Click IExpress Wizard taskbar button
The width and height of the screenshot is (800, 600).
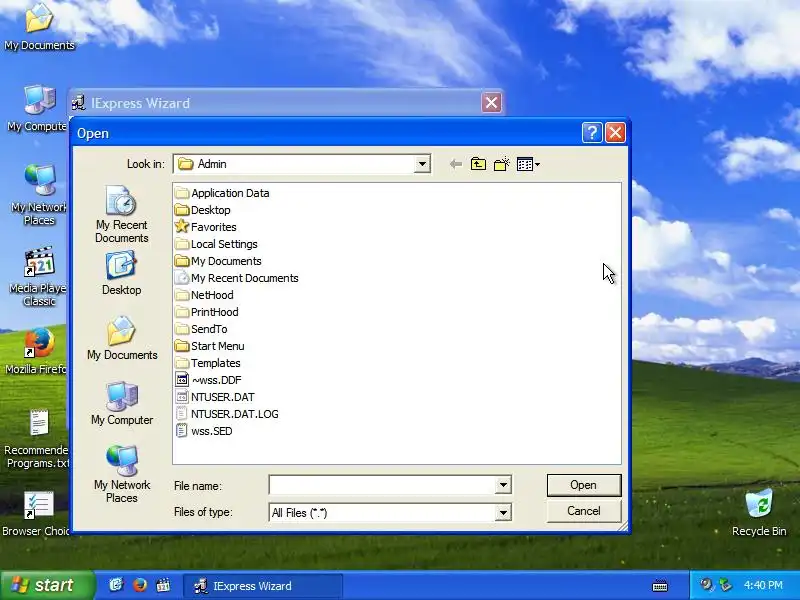tap(263, 586)
